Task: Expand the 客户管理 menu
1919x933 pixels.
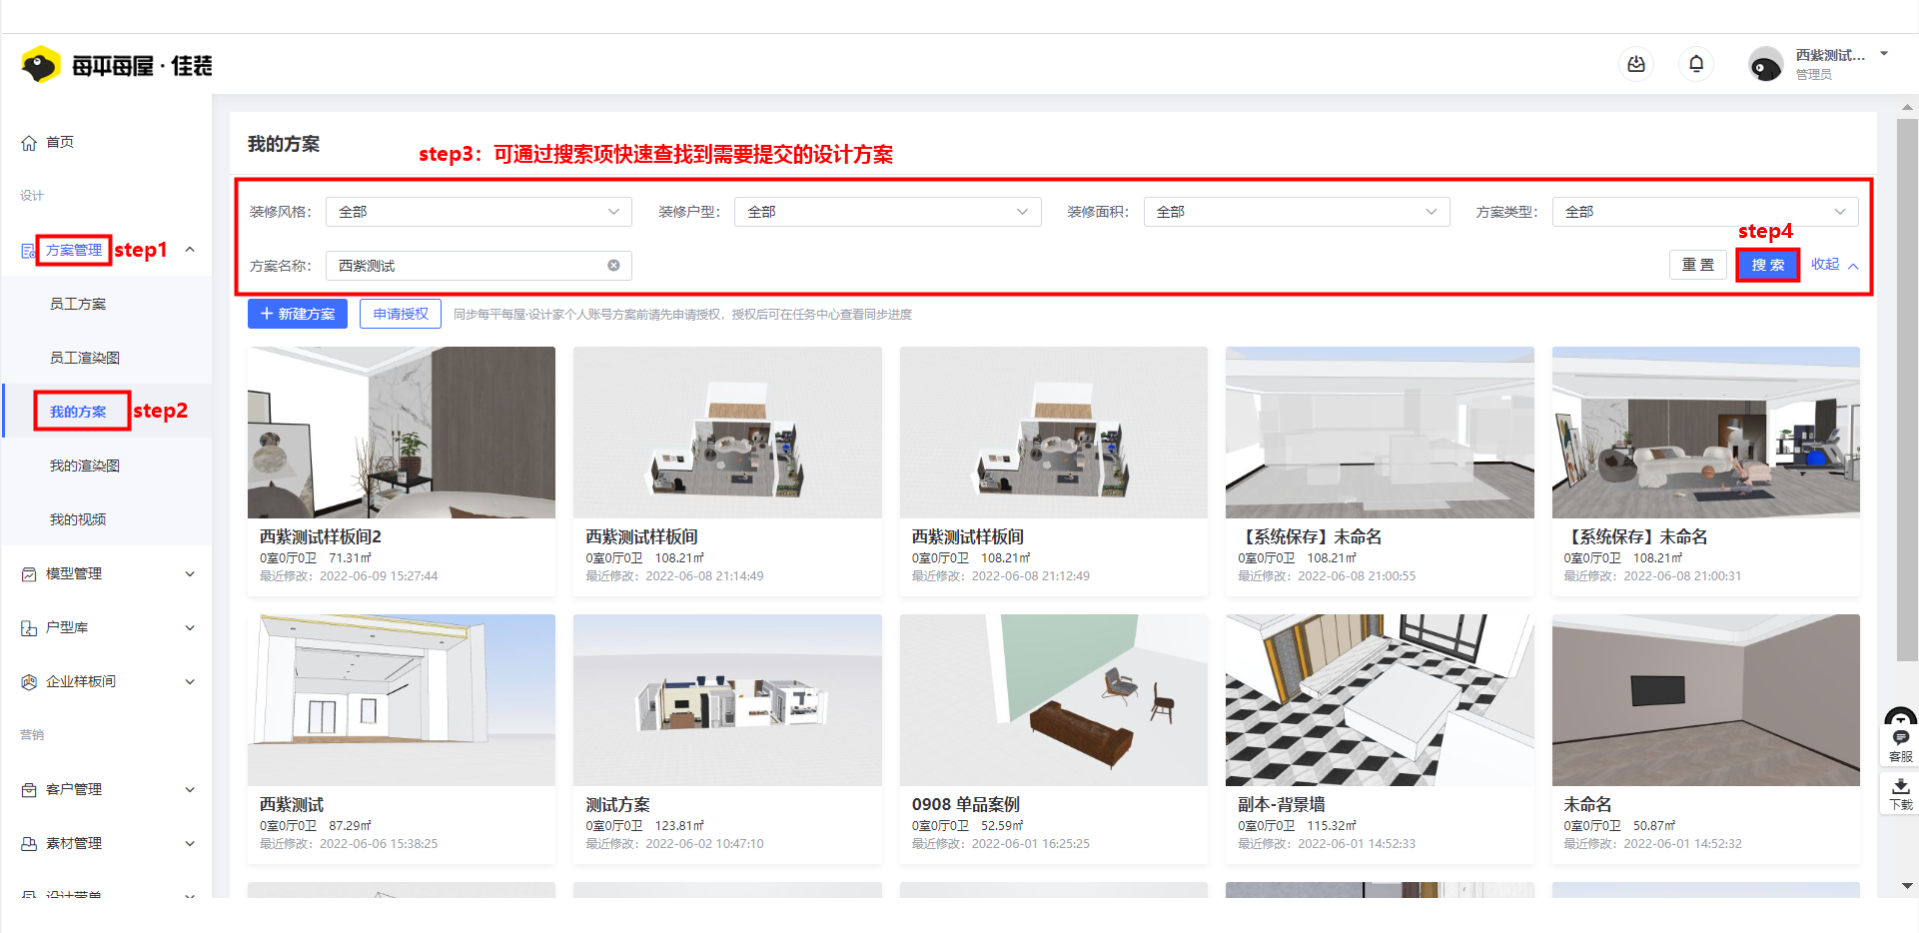Action: (x=189, y=790)
